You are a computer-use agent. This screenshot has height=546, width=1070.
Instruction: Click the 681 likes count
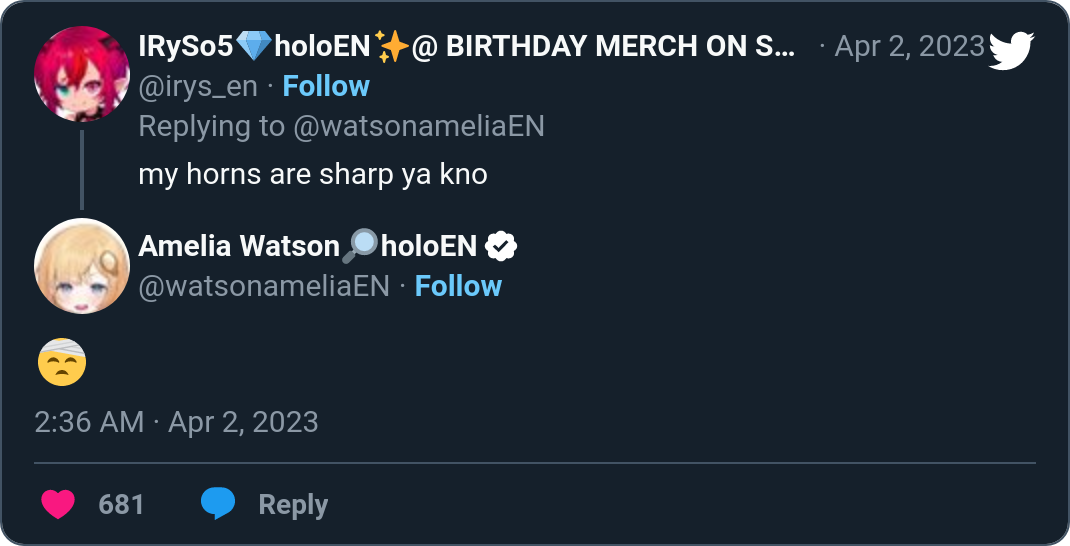tap(122, 504)
